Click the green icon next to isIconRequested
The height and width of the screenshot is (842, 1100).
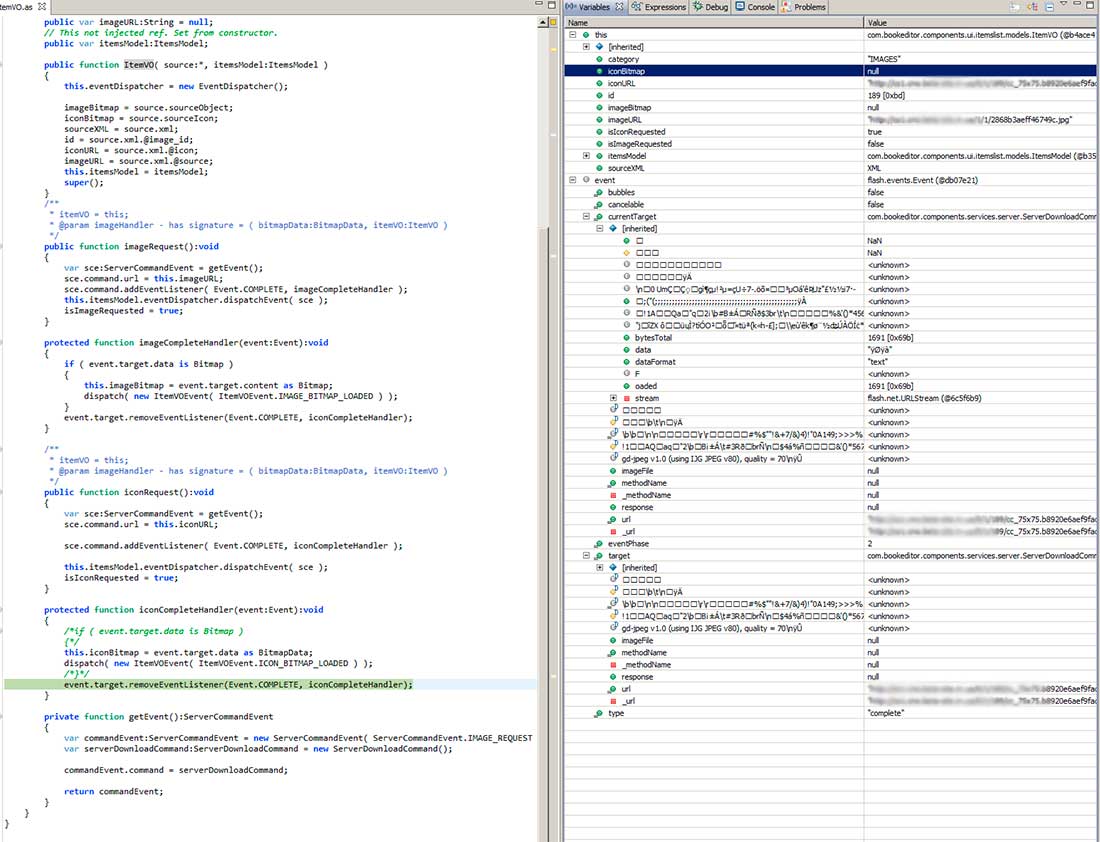pyautogui.click(x=599, y=131)
